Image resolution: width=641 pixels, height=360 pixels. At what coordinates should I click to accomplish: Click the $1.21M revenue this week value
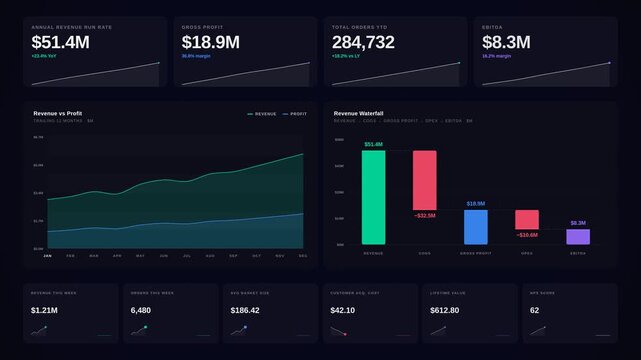point(44,311)
